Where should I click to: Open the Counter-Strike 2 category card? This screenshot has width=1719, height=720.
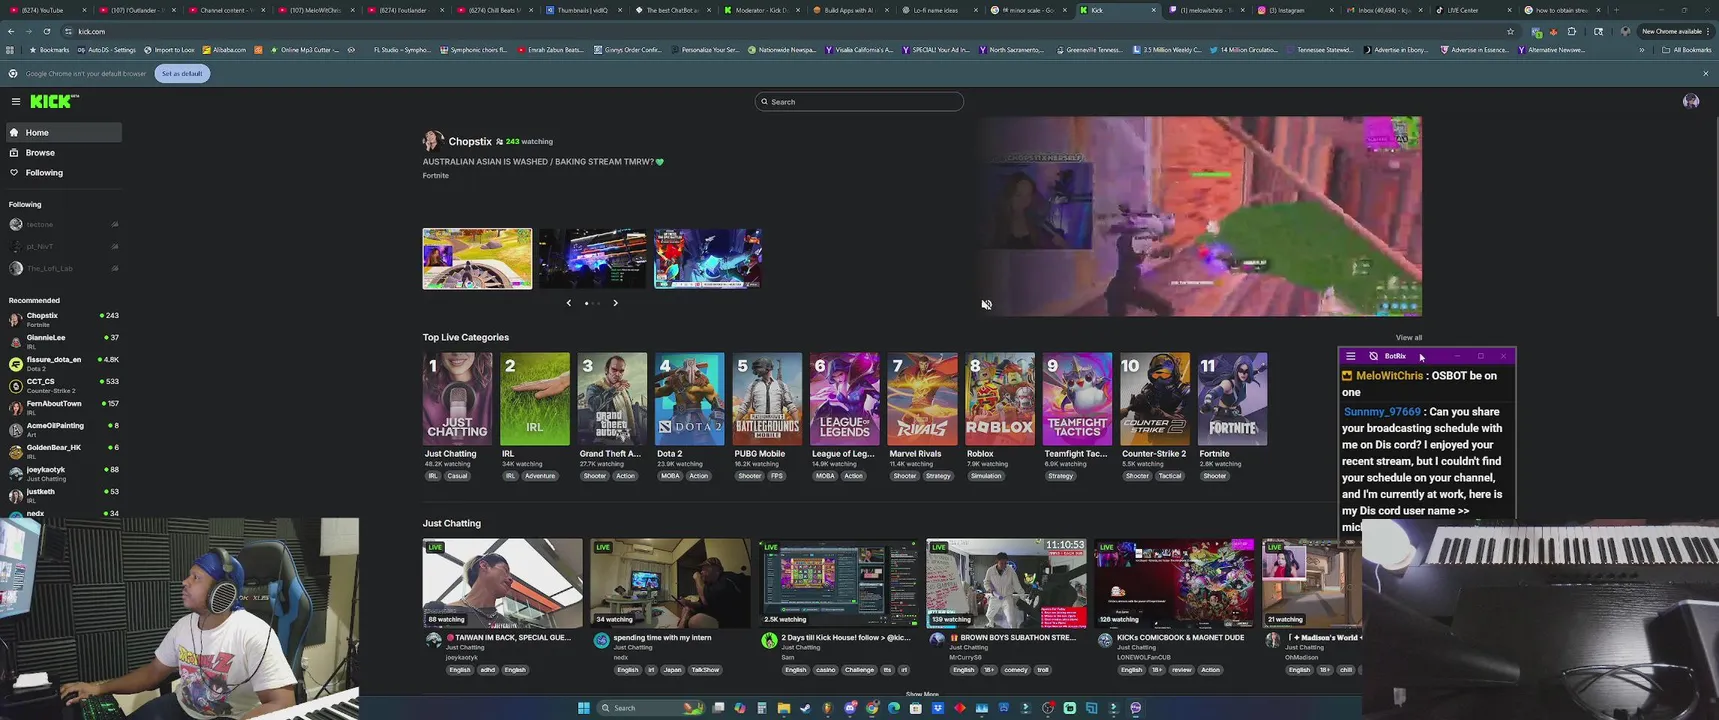click(1155, 399)
